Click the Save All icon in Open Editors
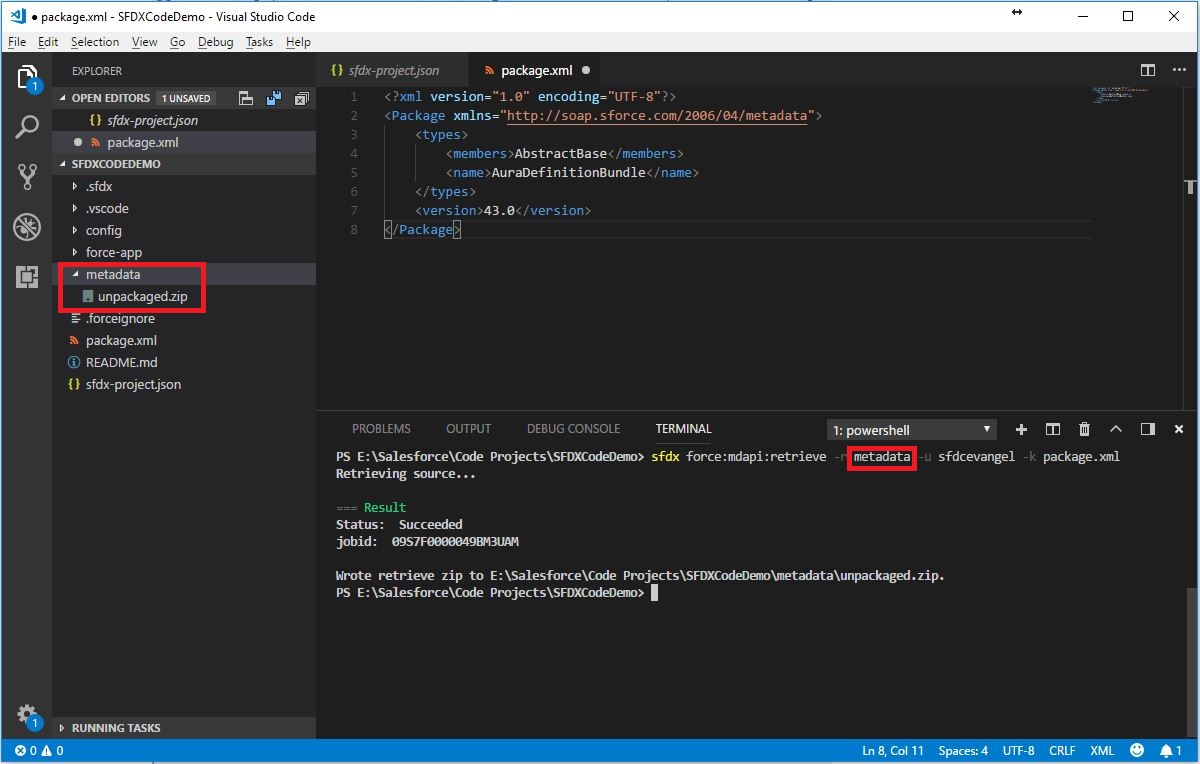This screenshot has width=1200, height=764. (273, 98)
